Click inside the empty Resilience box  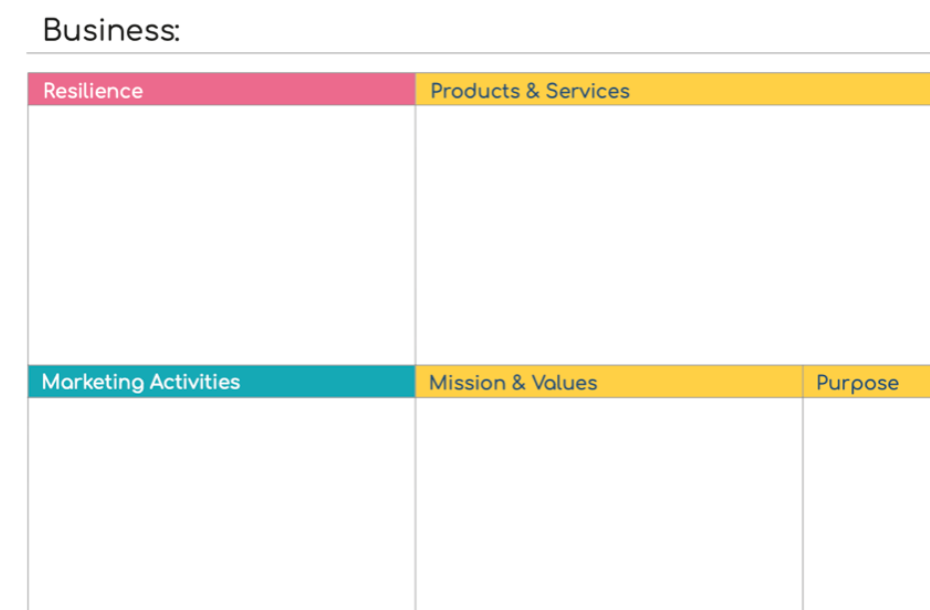coord(222,235)
